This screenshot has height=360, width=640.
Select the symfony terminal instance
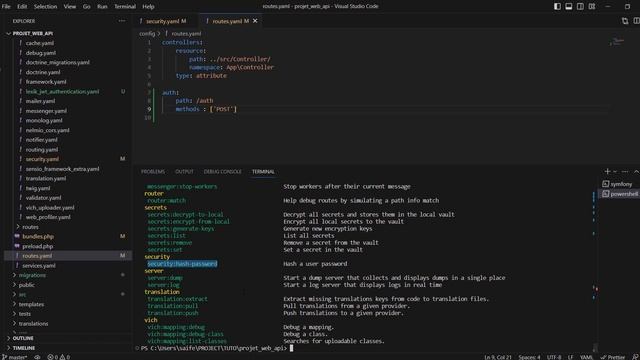click(620, 184)
